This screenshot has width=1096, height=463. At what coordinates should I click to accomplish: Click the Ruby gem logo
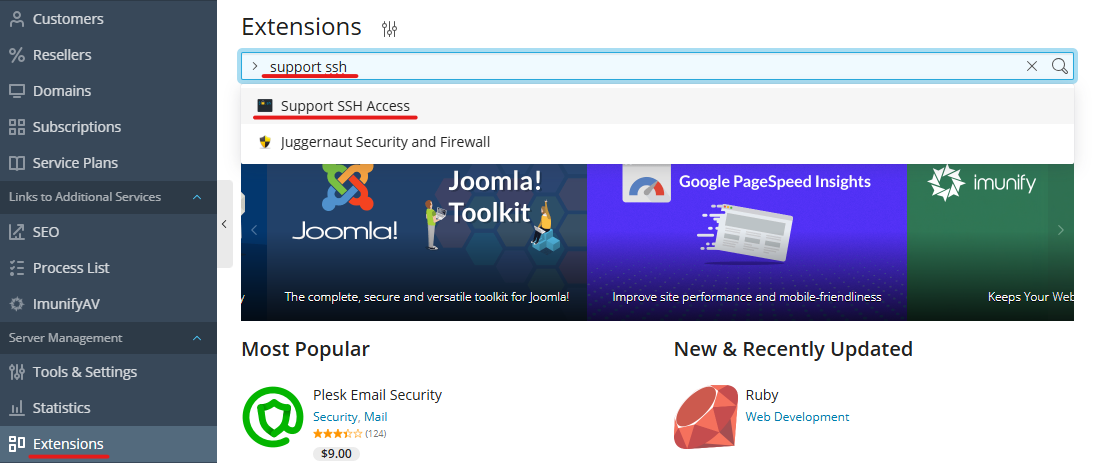click(x=706, y=417)
